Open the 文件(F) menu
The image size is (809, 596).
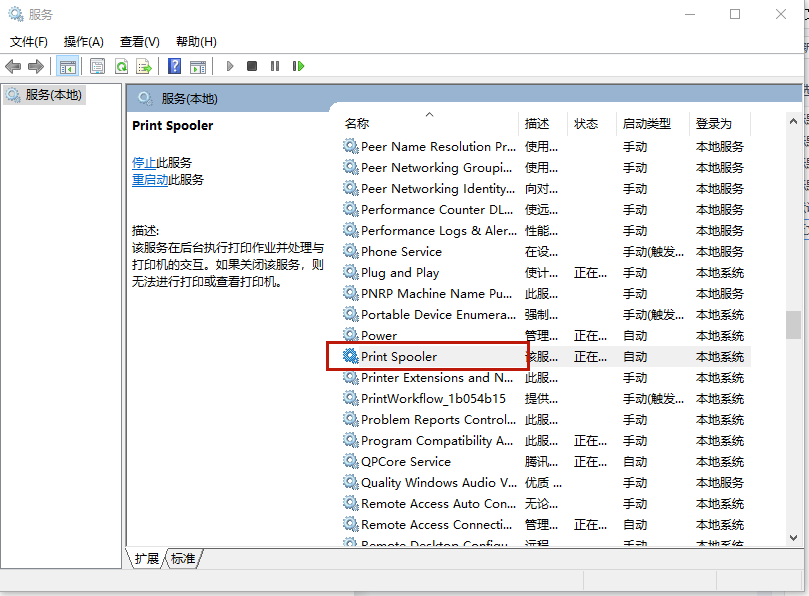click(29, 42)
